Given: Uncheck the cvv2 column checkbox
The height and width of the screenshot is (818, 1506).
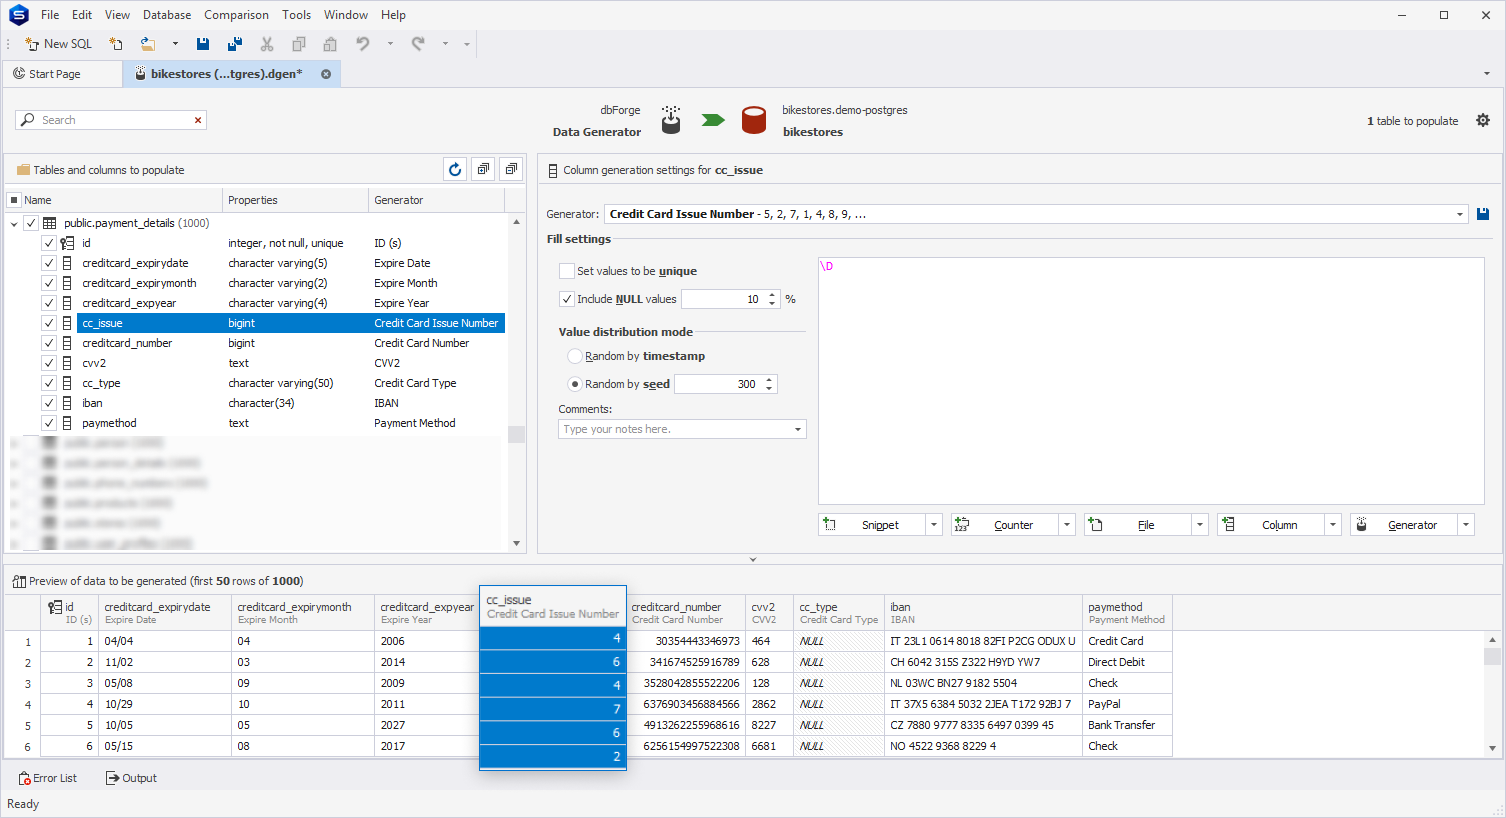Looking at the screenshot, I should click(49, 363).
